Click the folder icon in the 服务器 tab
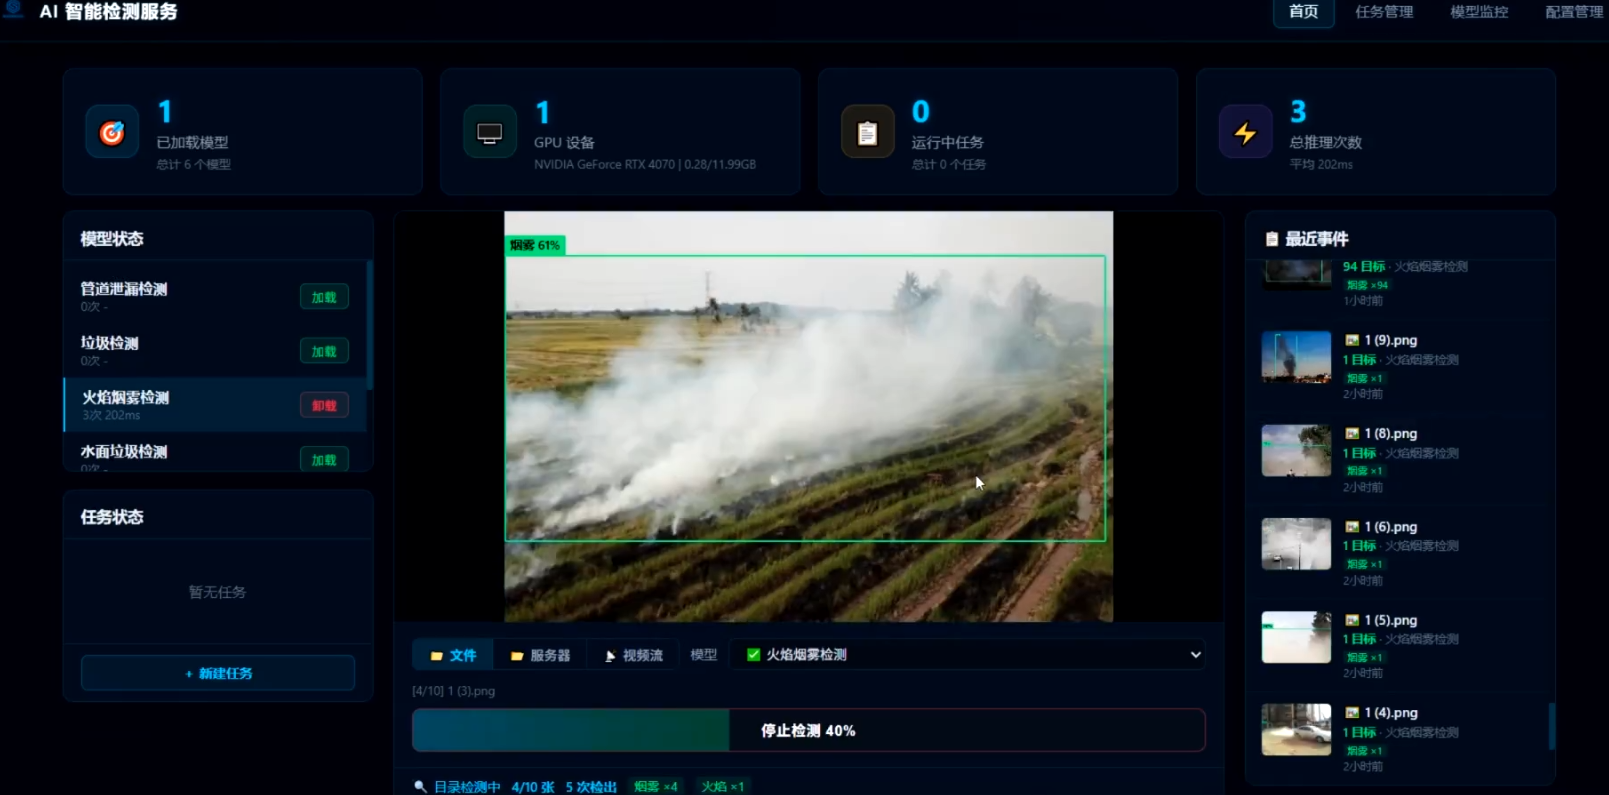 tap(517, 656)
